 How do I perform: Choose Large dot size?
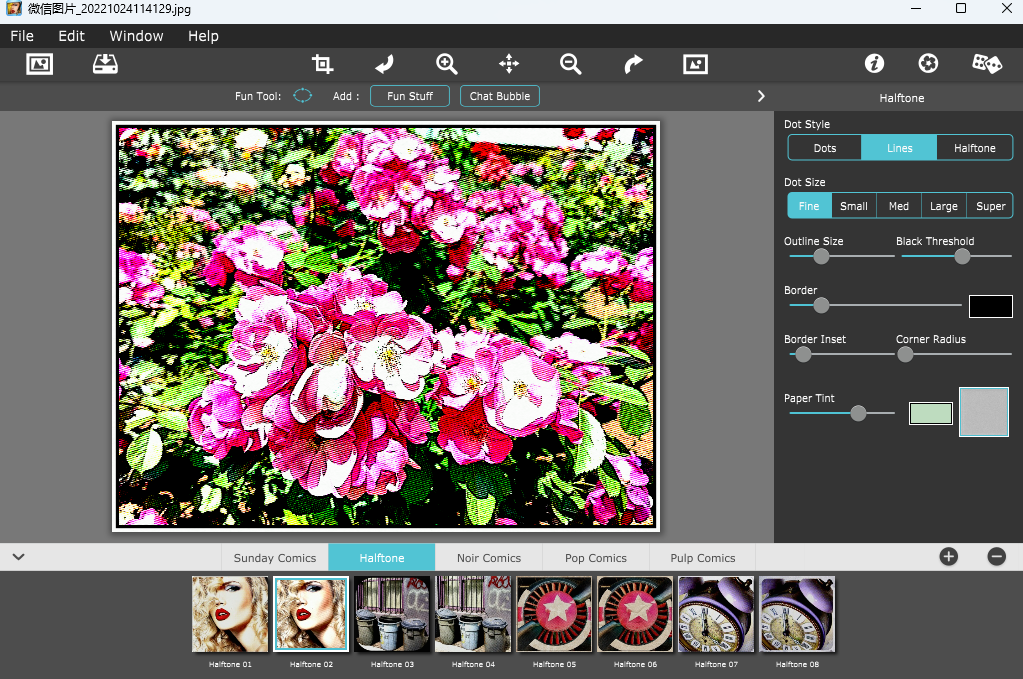(944, 206)
